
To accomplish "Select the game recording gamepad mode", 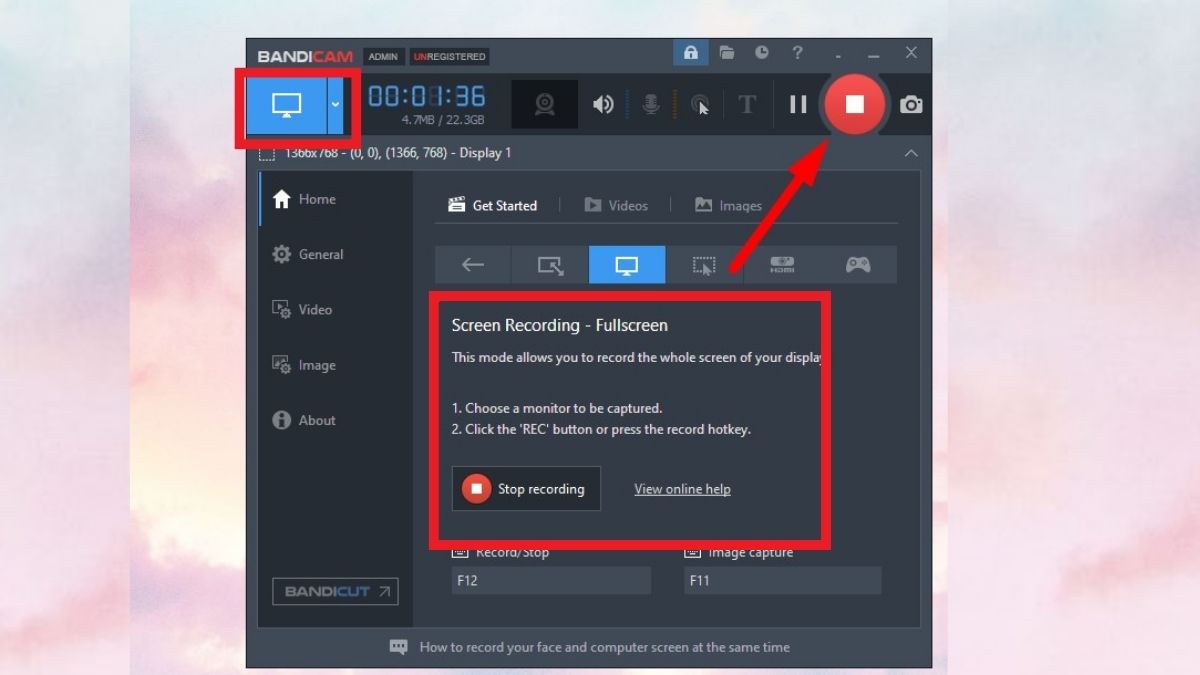I will click(x=858, y=265).
